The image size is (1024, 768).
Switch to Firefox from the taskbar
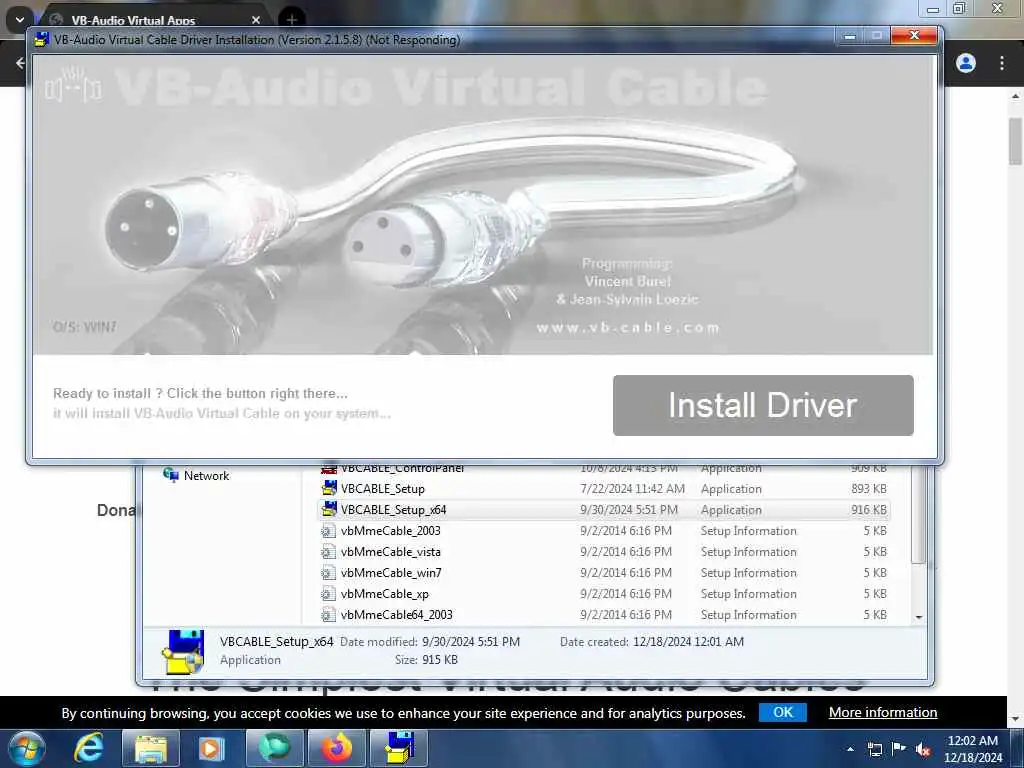(x=336, y=748)
